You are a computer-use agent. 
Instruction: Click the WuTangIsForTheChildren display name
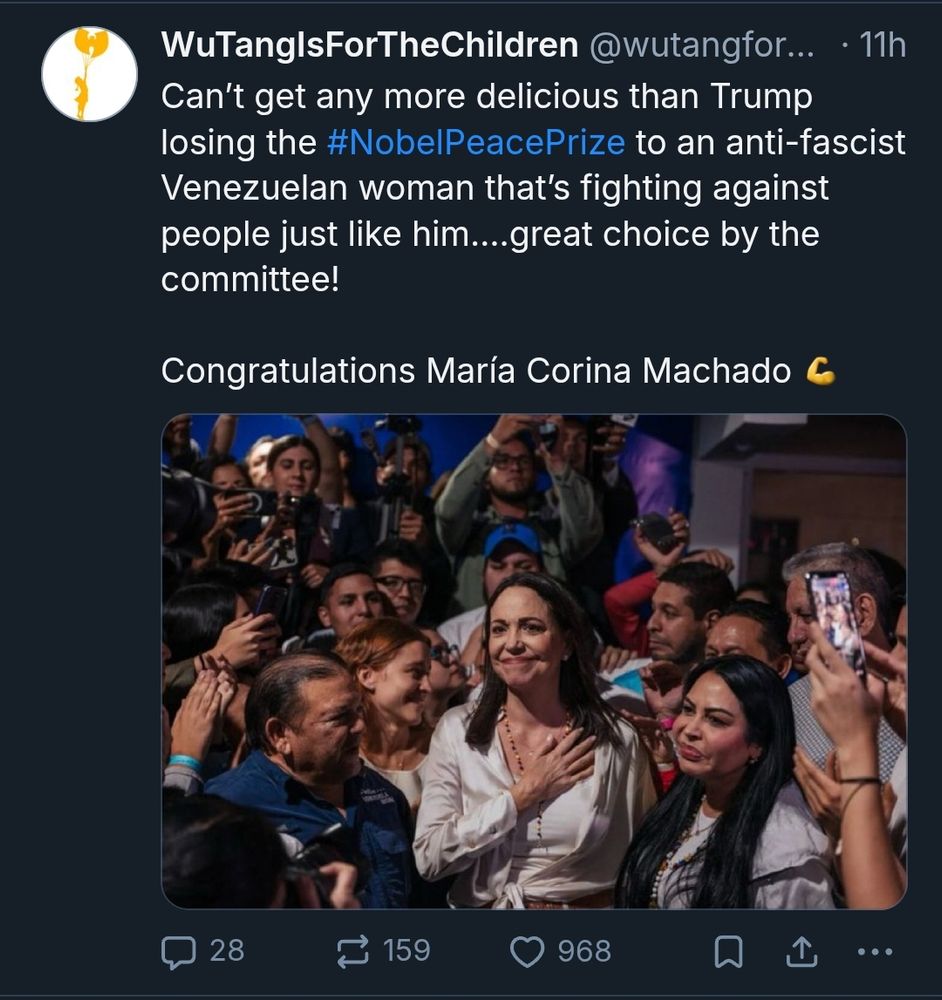click(369, 45)
